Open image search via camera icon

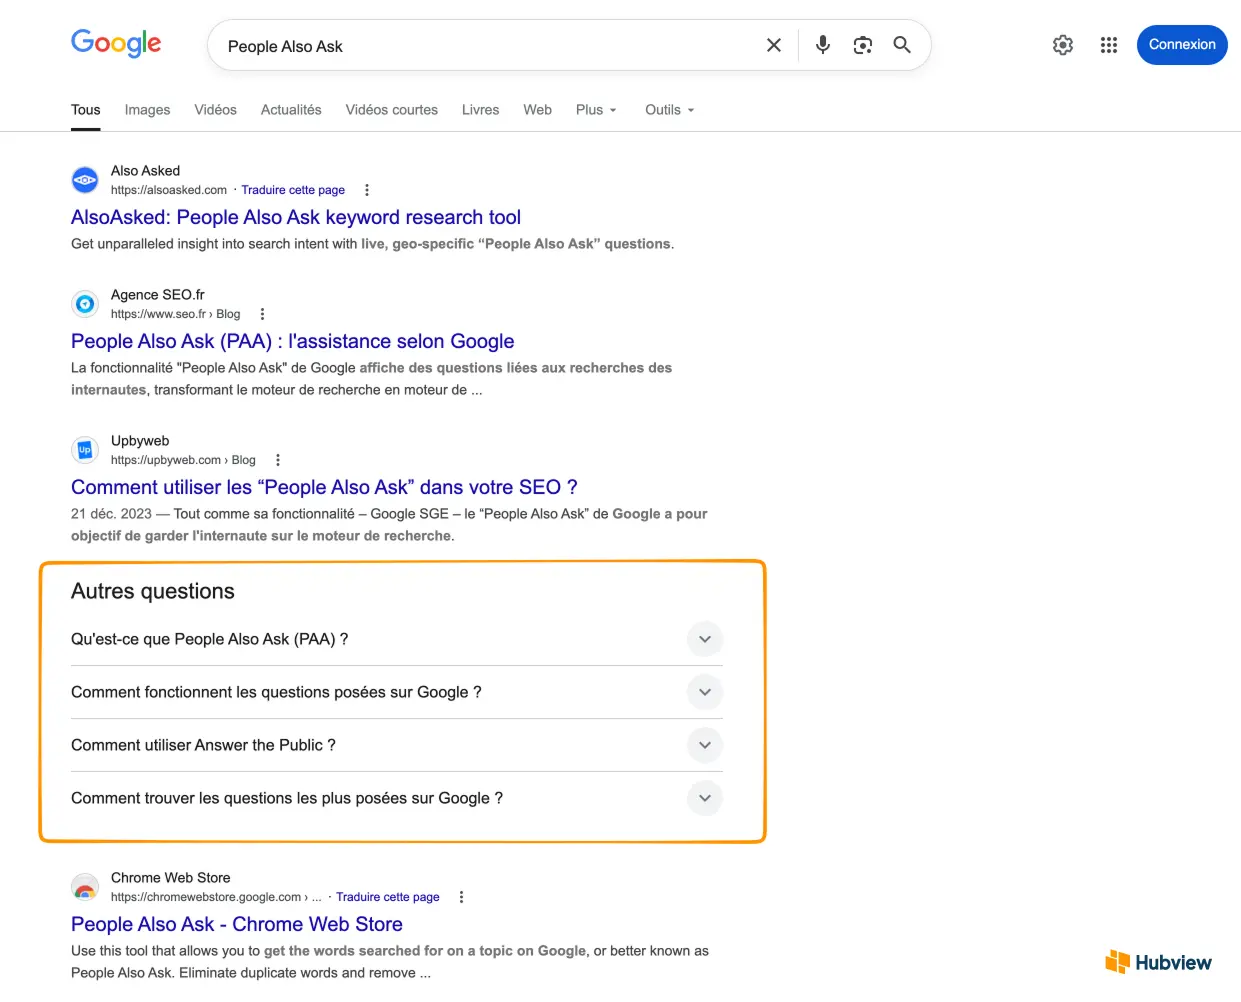pyautogui.click(x=863, y=45)
